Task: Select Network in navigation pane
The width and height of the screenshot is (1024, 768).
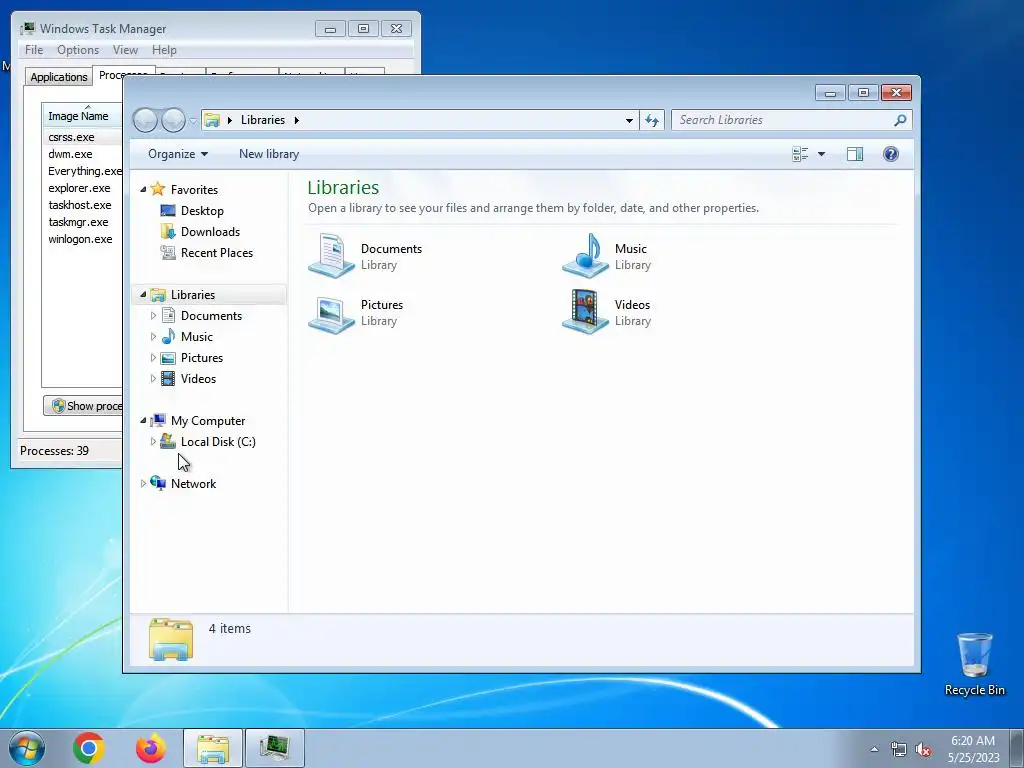Action: 193,484
